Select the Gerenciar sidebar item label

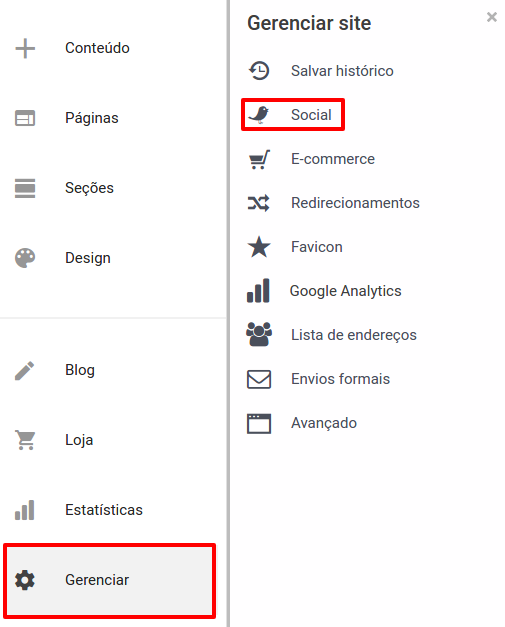click(97, 580)
